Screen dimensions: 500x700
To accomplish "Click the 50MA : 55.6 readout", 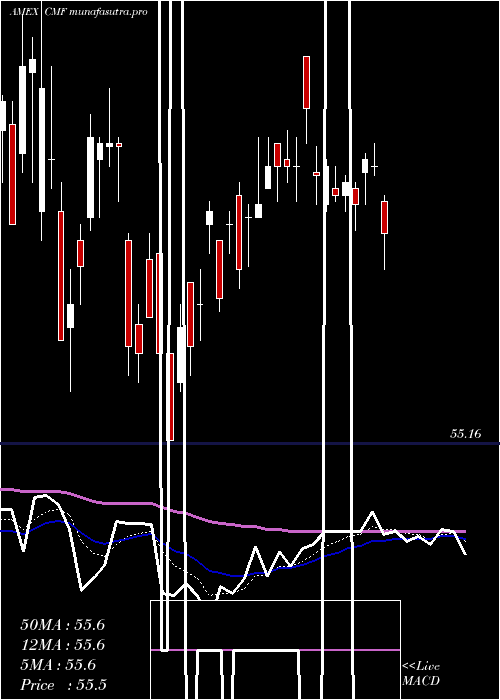I will click(62, 625).
